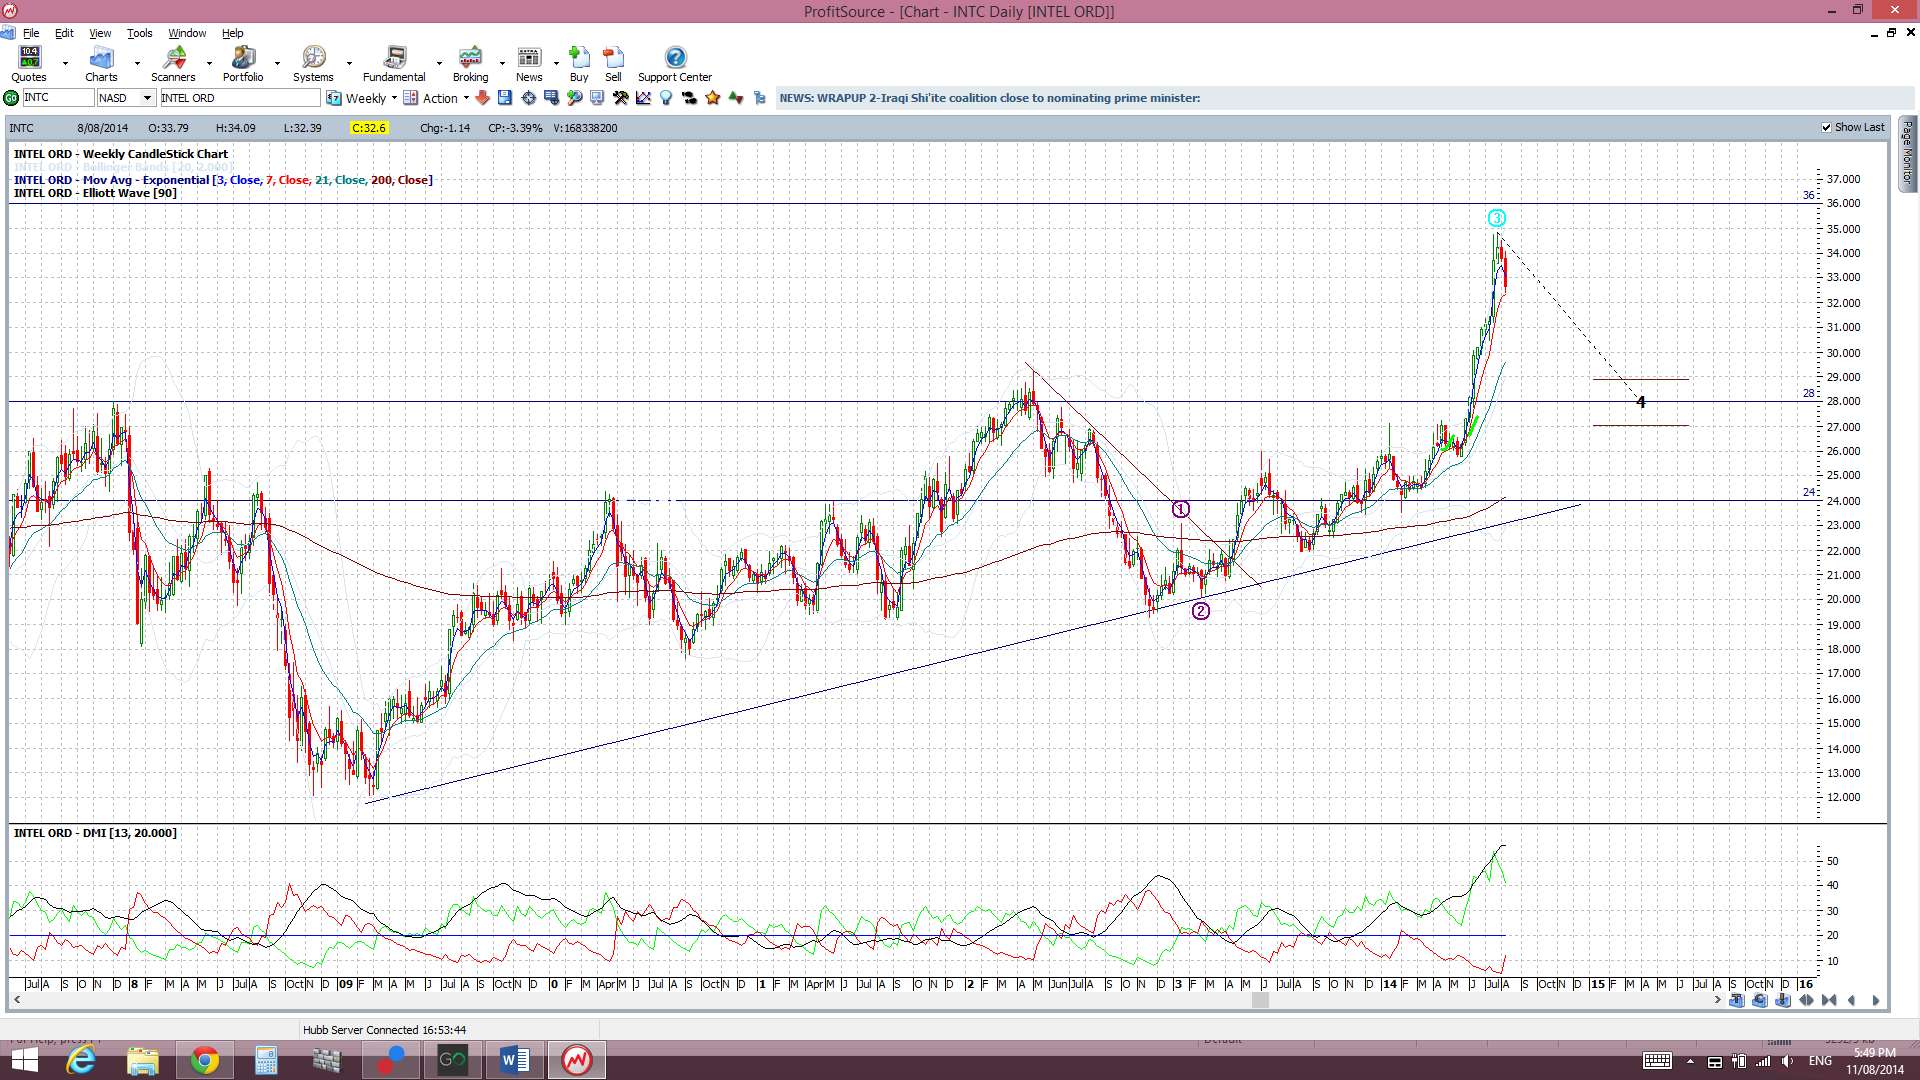Screen dimensions: 1920x1080
Task: Open the Weekly timeframe dropdown
Action: pyautogui.click(x=362, y=98)
